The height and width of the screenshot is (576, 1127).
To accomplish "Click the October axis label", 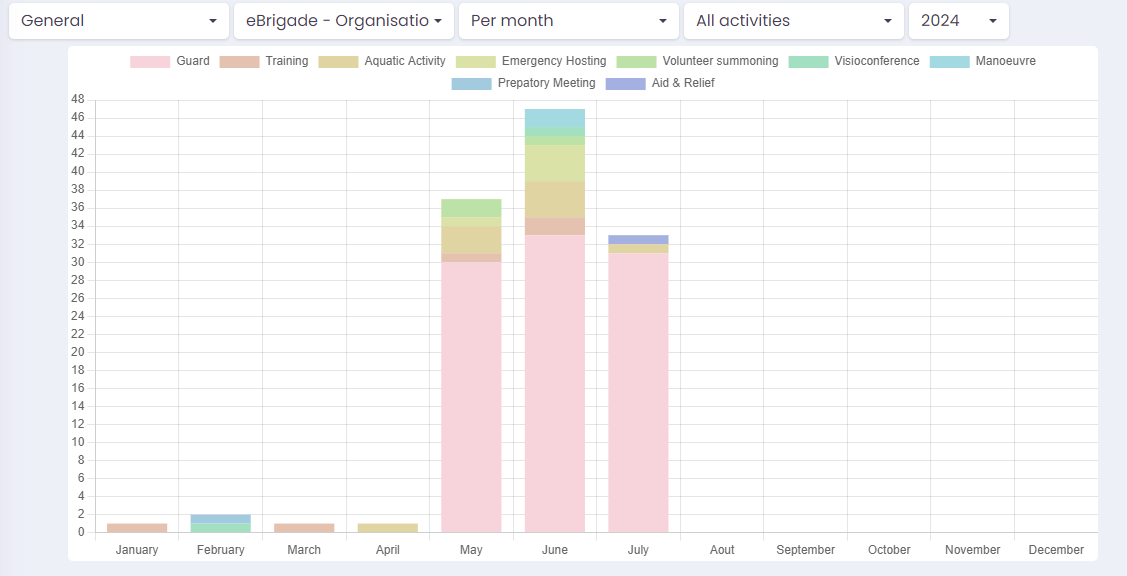I will [889, 549].
